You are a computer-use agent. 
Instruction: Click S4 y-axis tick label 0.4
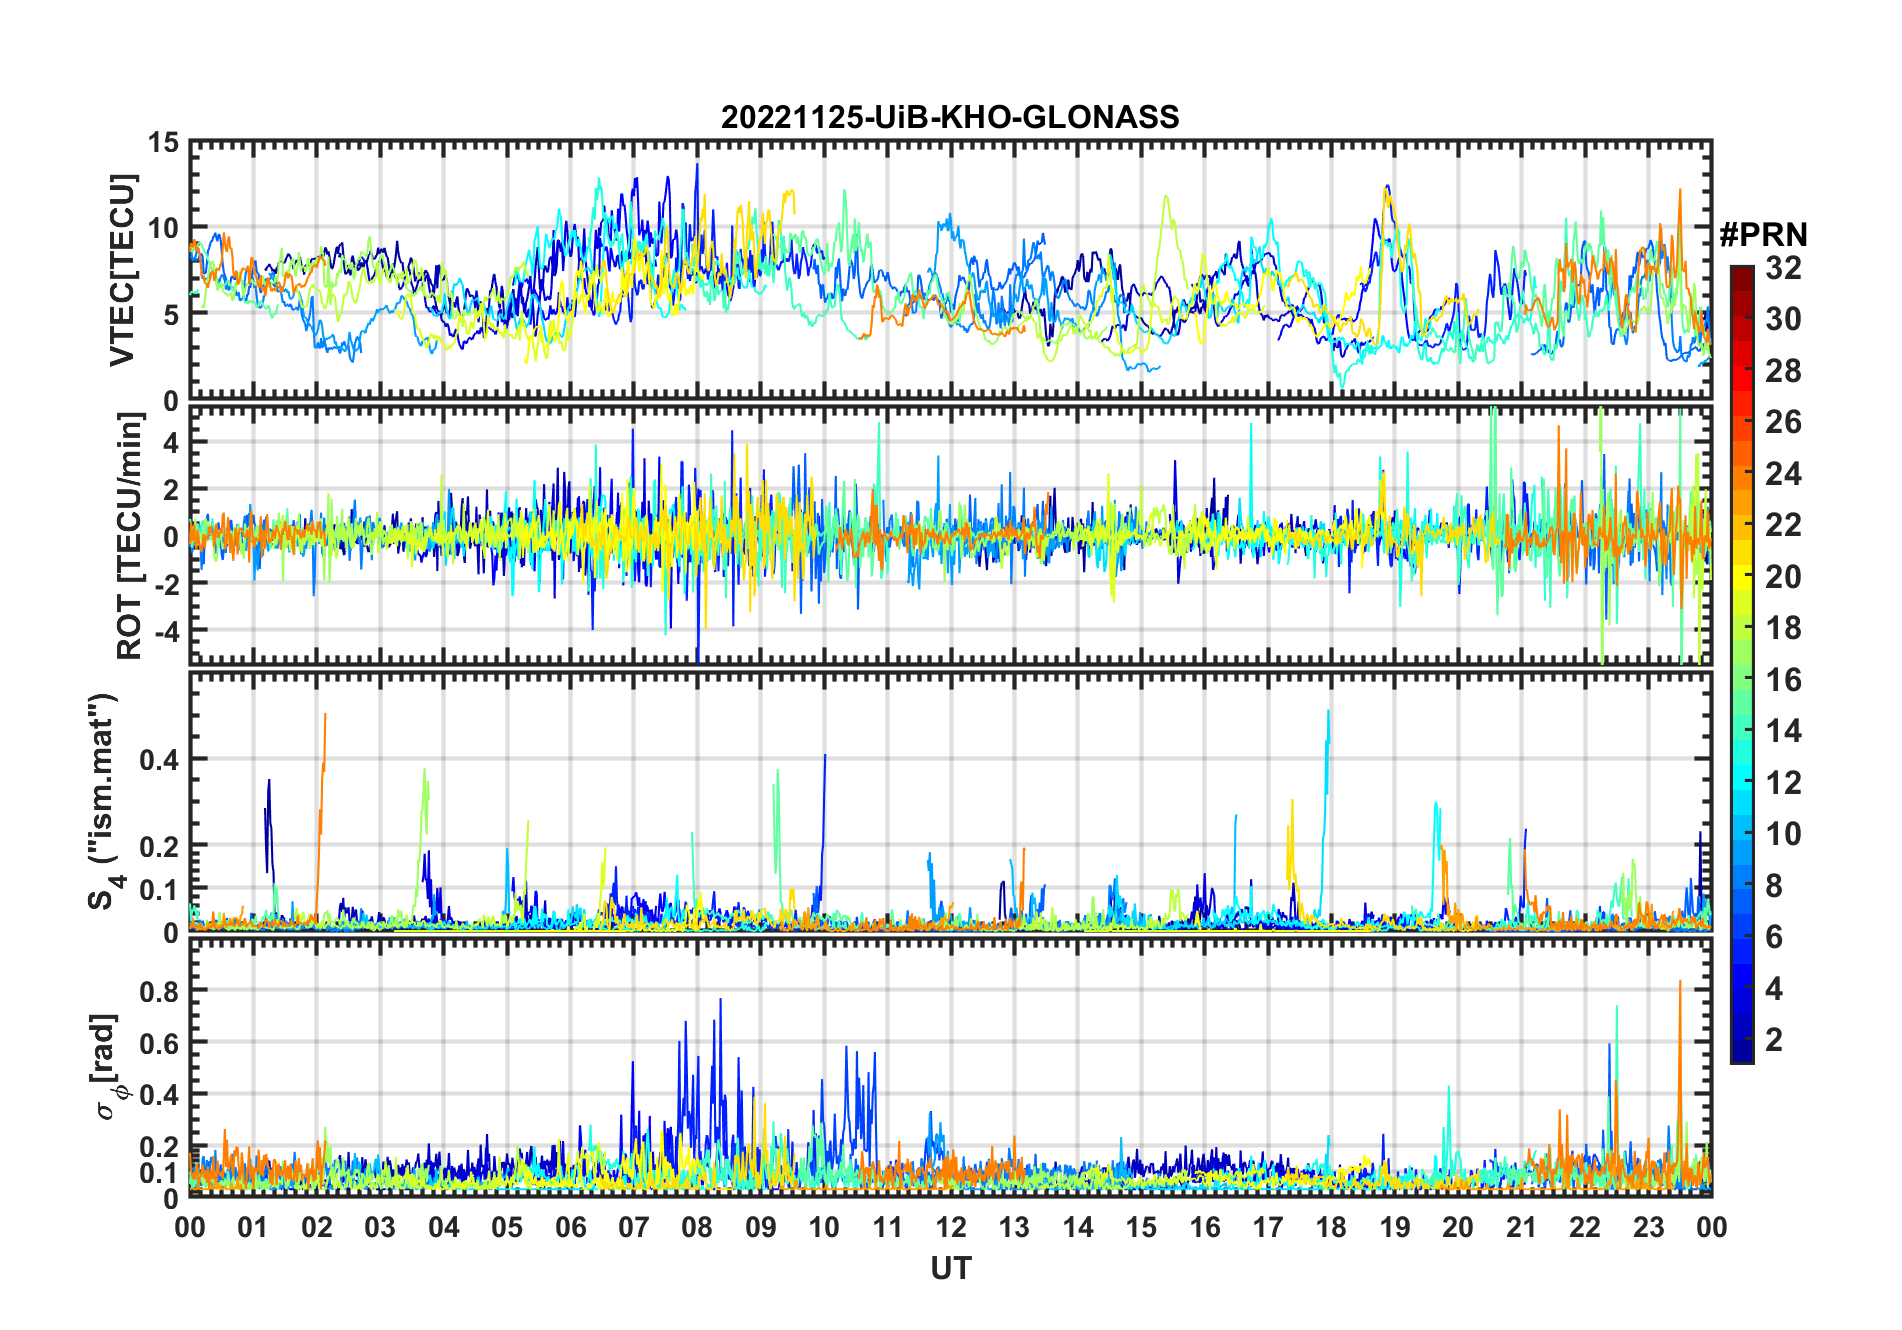click(x=160, y=759)
